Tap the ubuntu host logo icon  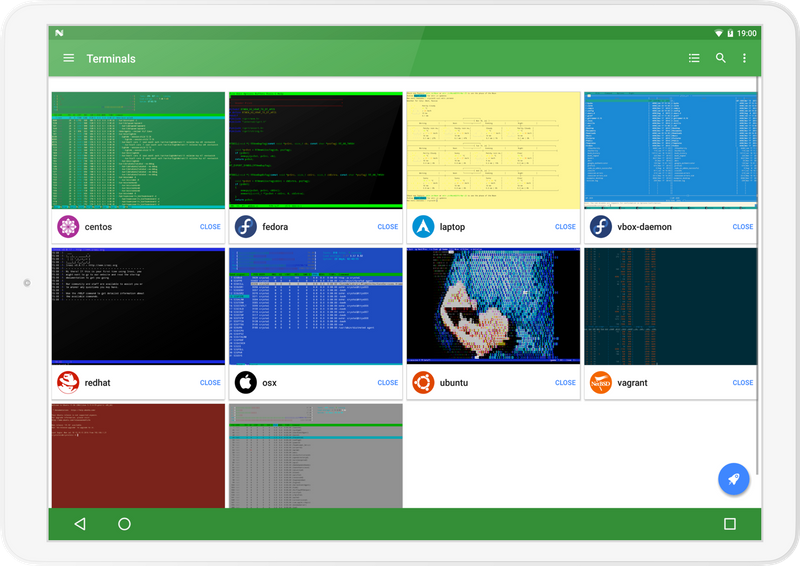point(423,382)
